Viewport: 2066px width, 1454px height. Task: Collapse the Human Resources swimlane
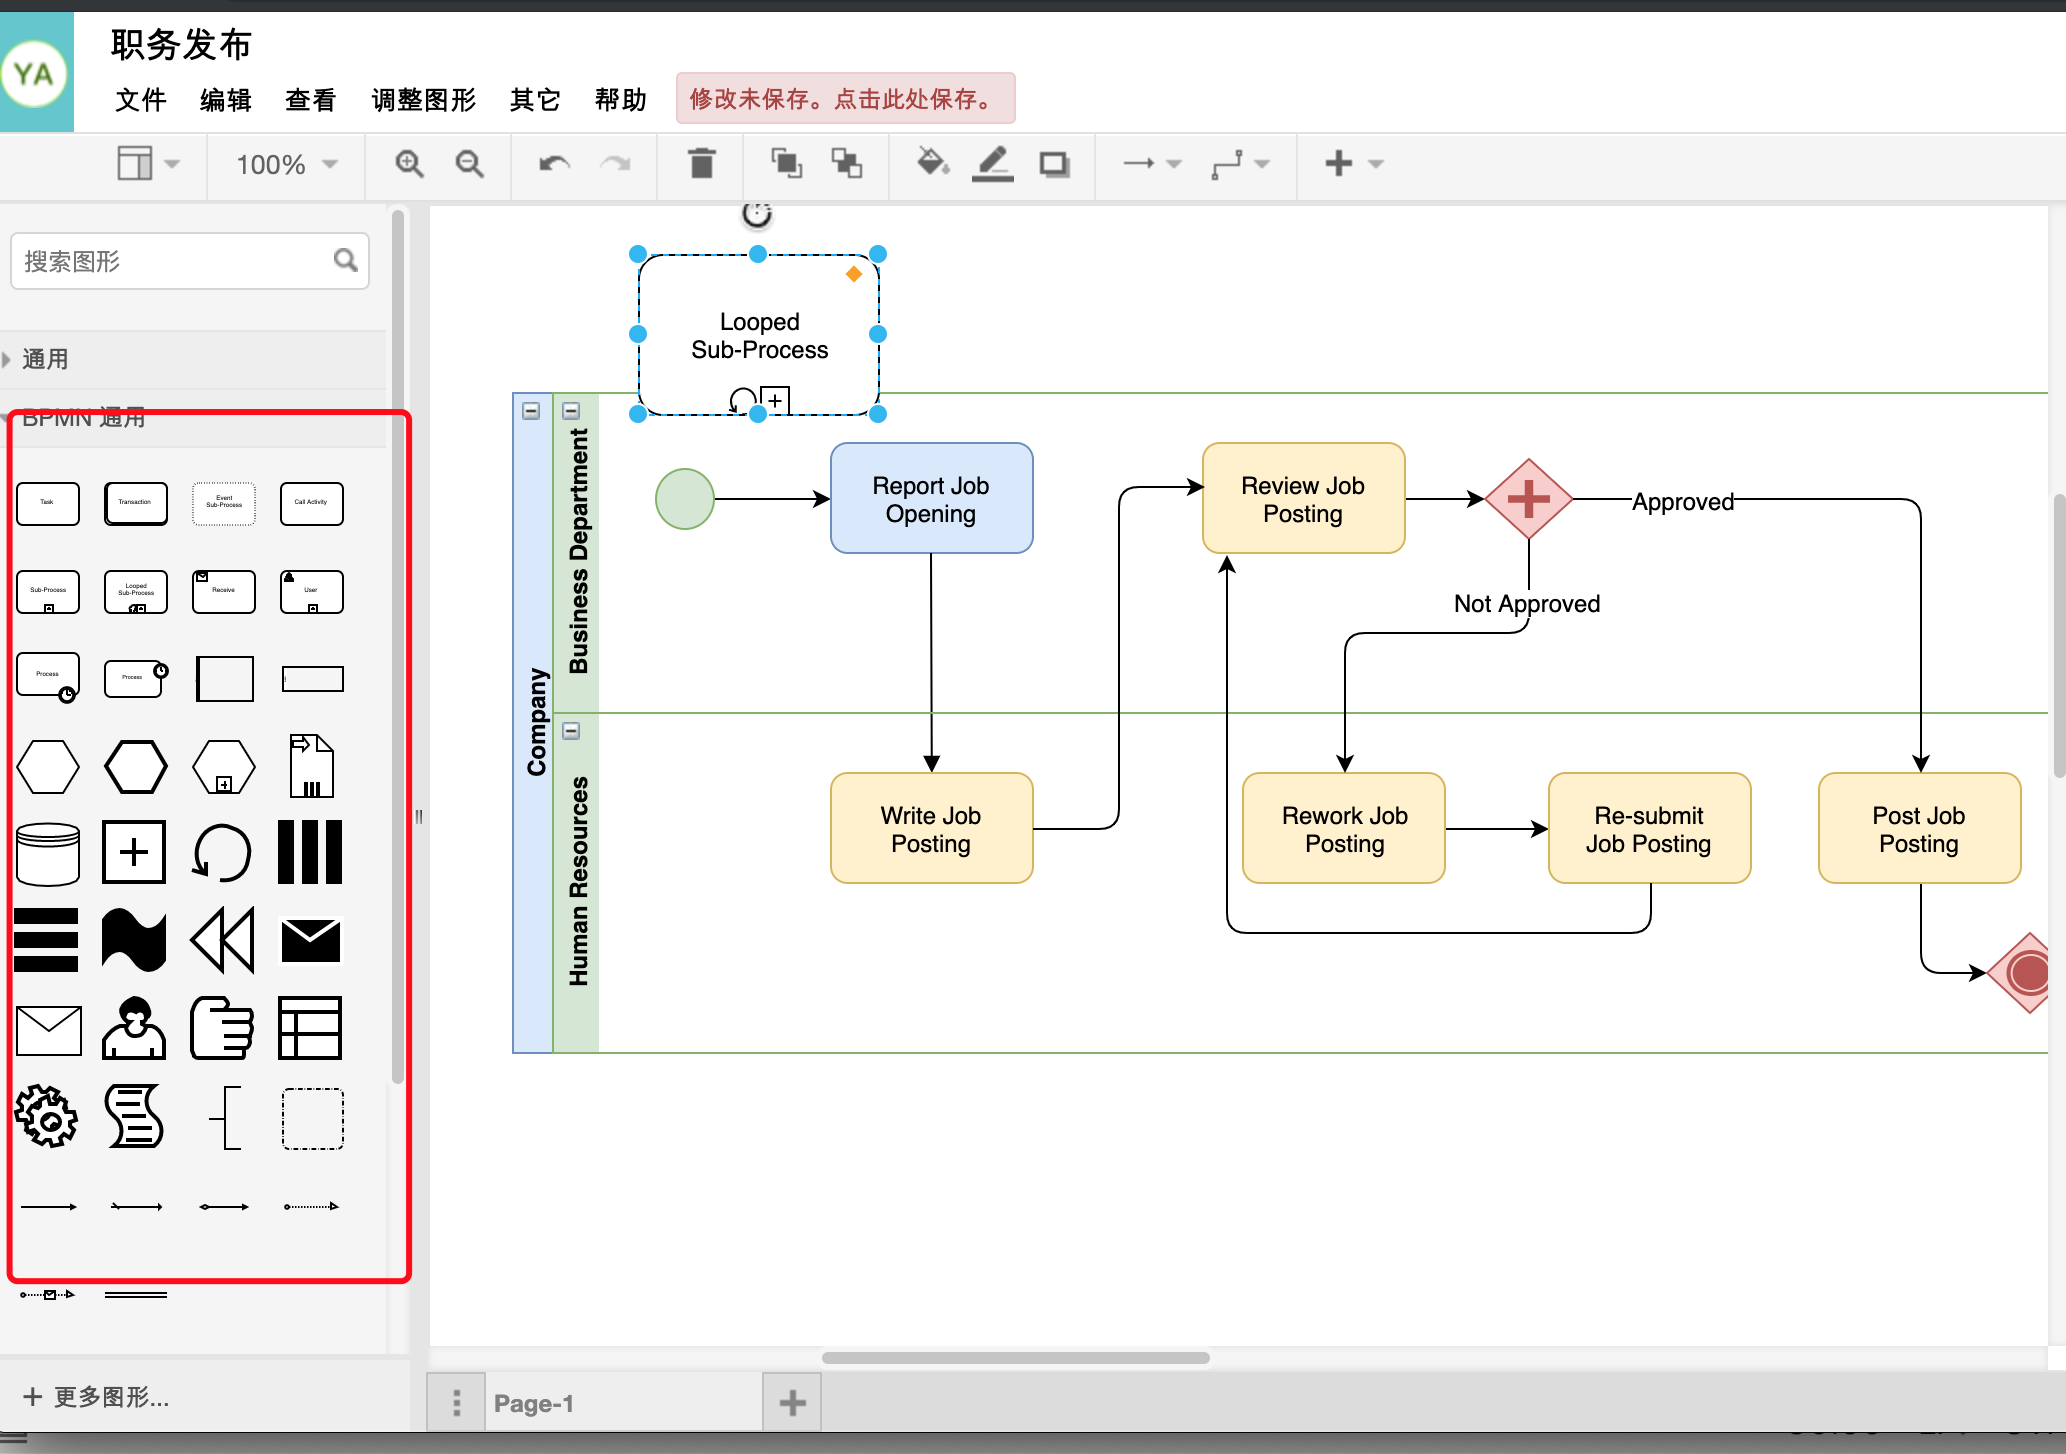[x=571, y=729]
